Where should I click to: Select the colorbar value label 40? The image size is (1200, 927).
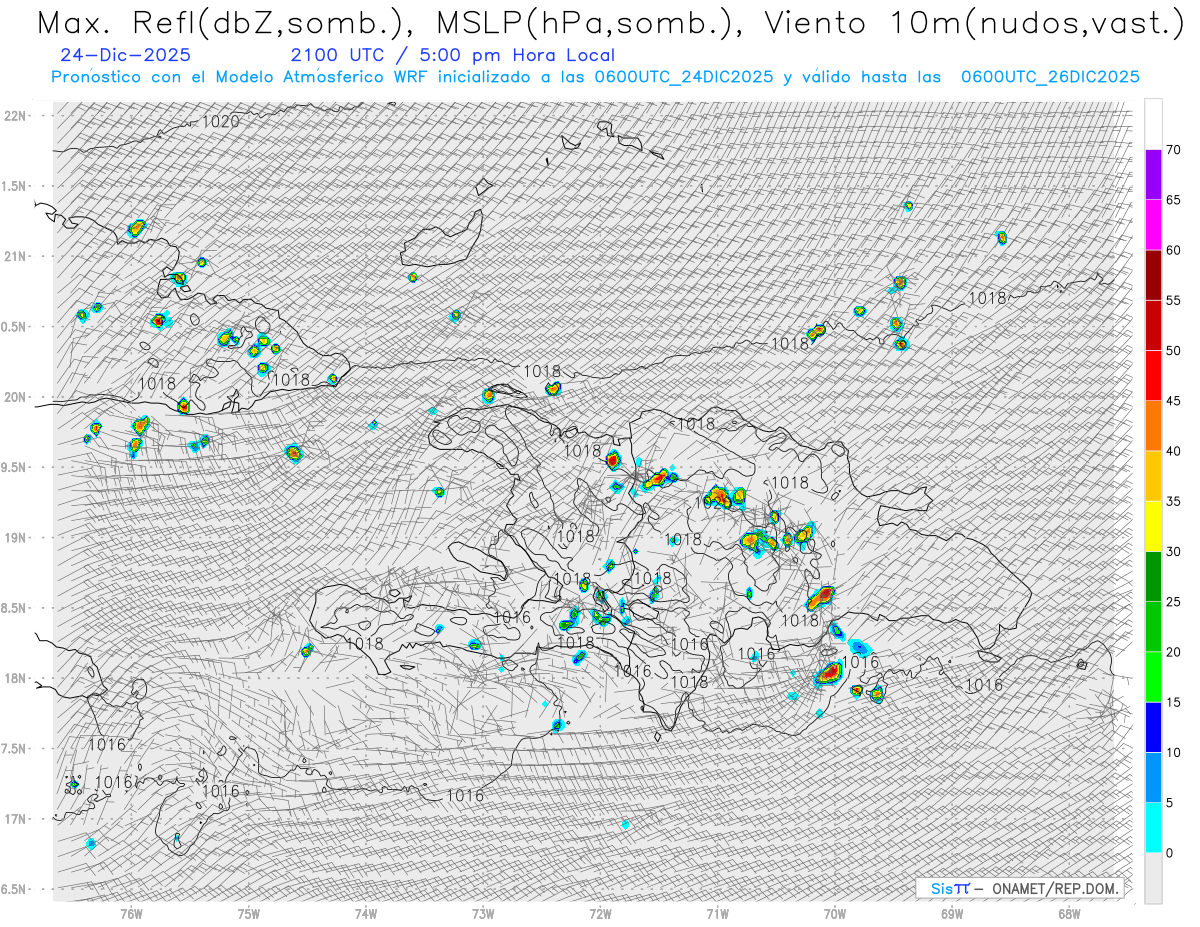point(1173,451)
